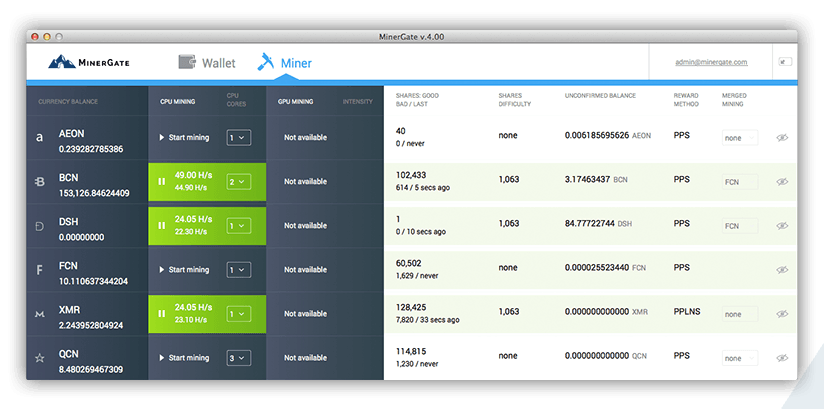The image size is (824, 409).
Task: Open DSH CPU cores dropdown
Action: point(239,226)
